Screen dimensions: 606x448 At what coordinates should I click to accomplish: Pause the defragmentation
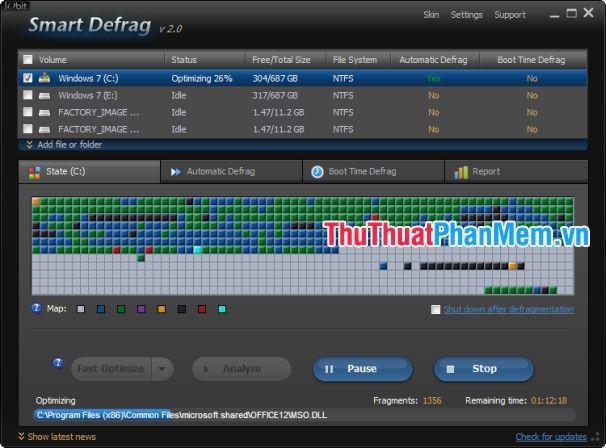363,369
